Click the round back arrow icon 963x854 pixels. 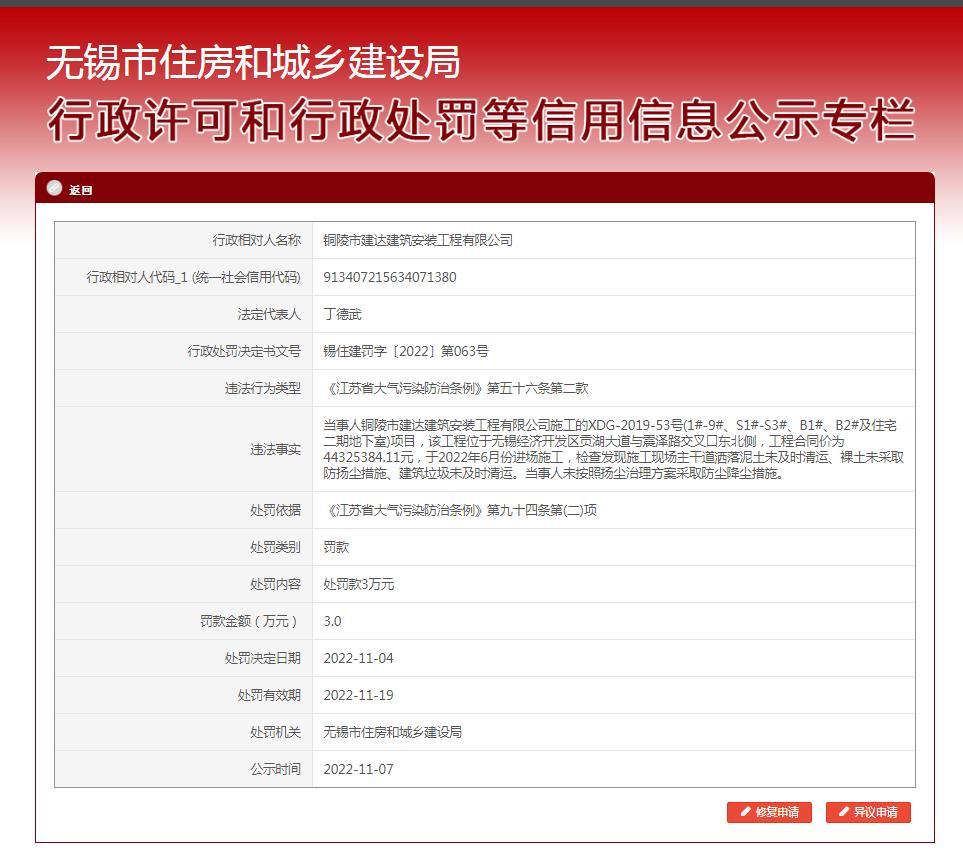point(54,188)
